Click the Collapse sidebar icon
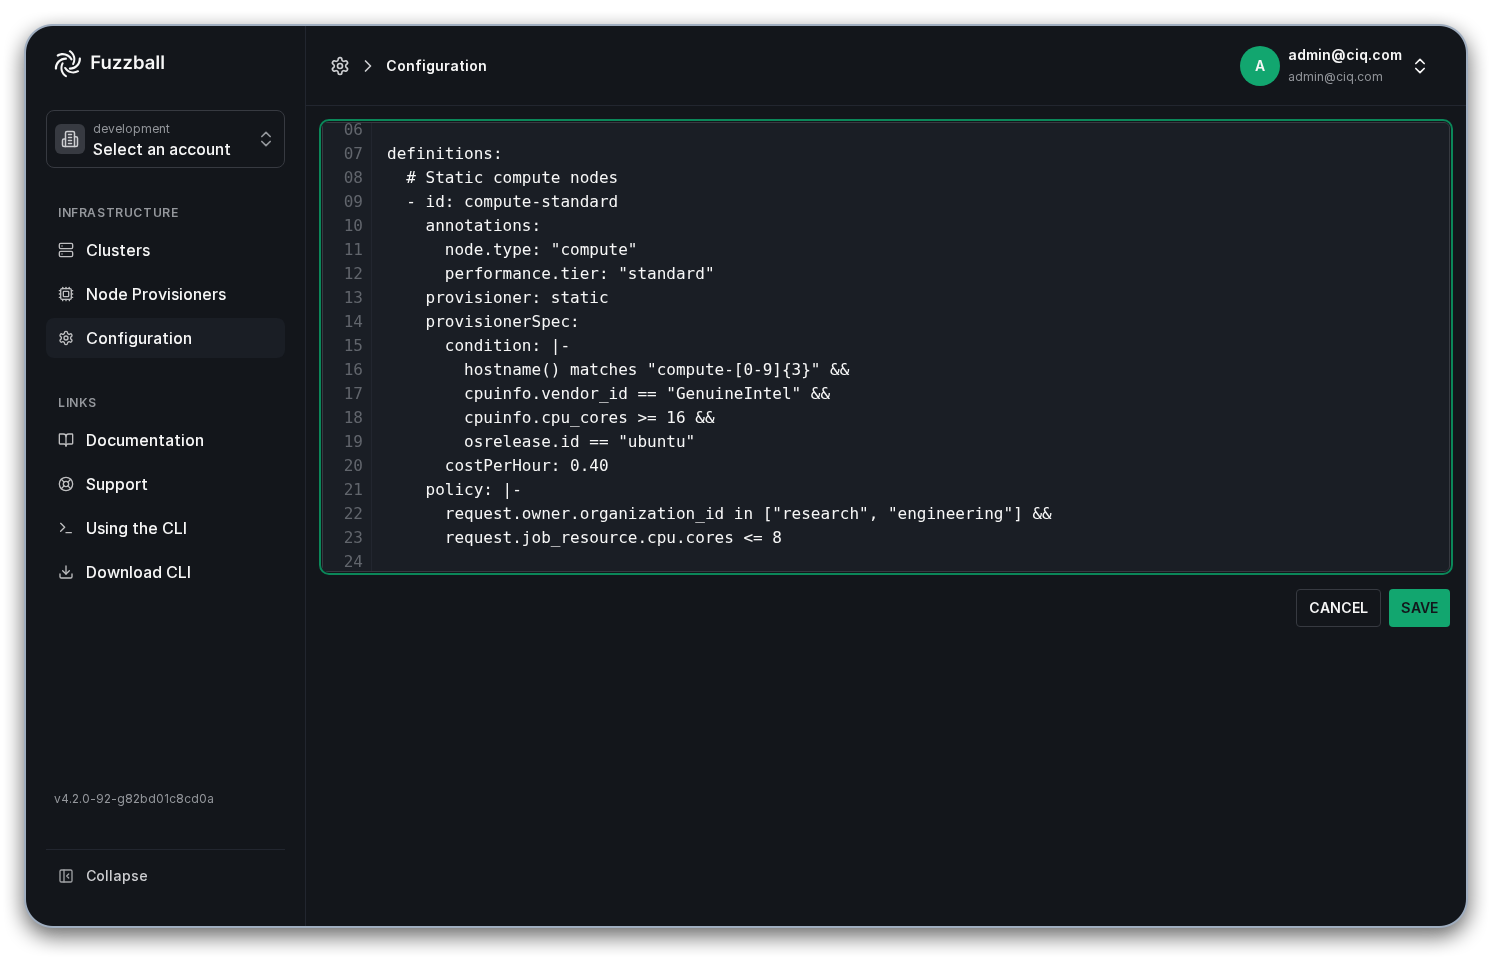This screenshot has height=960, width=1492. point(66,876)
